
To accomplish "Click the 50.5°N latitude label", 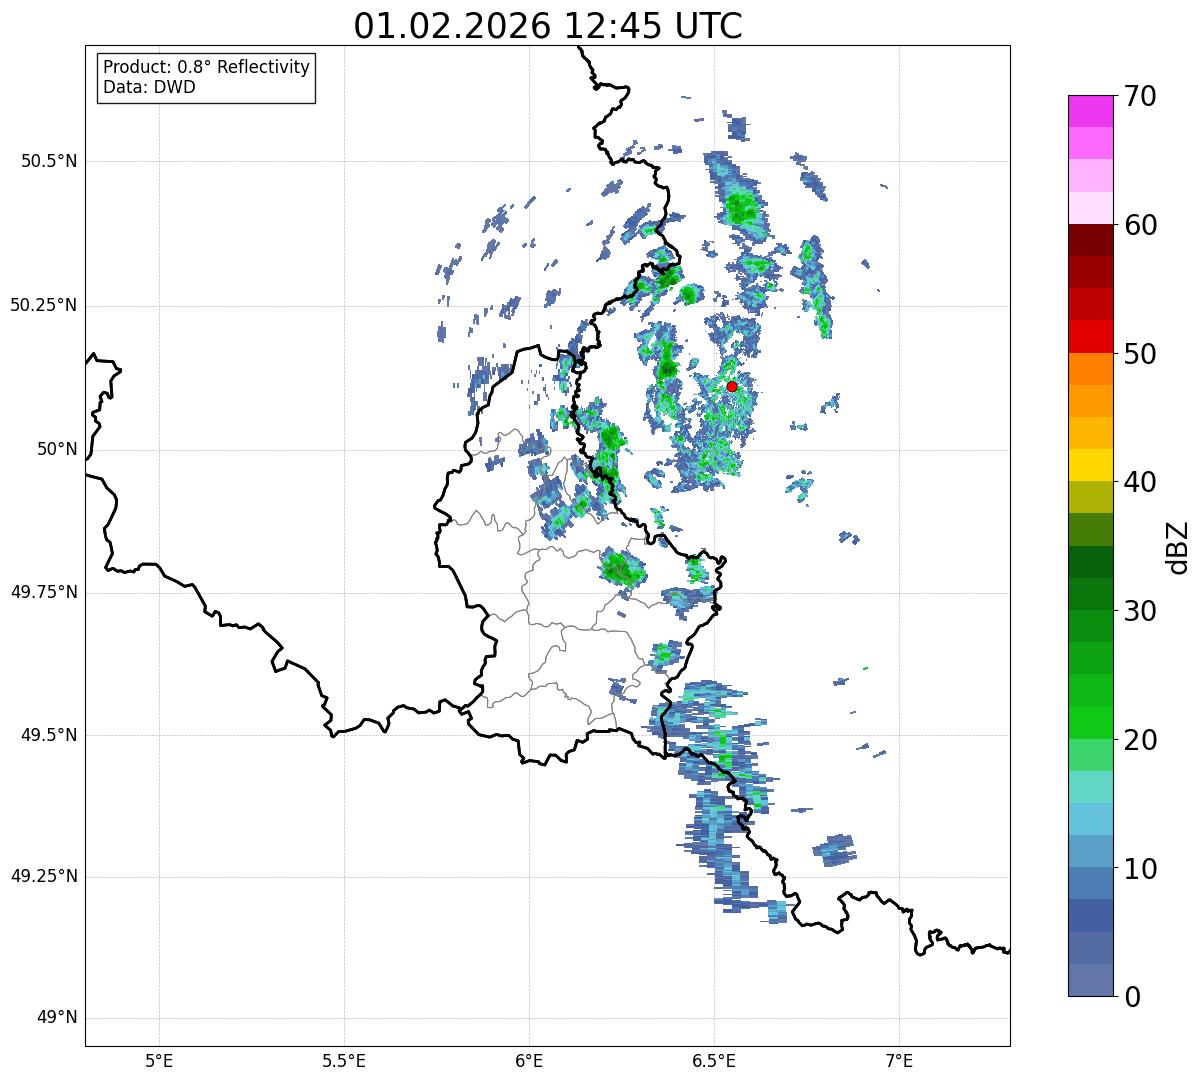I will tap(49, 161).
